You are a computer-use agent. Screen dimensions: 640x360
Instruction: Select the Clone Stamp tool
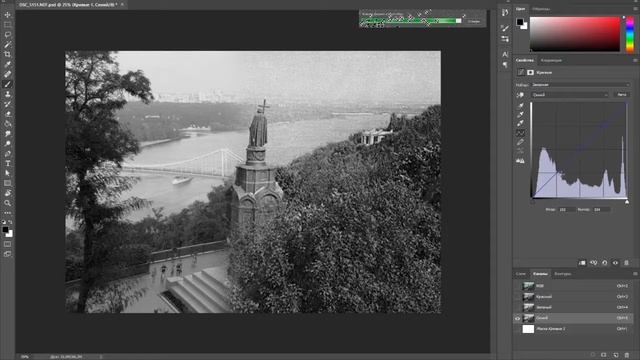tap(7, 94)
